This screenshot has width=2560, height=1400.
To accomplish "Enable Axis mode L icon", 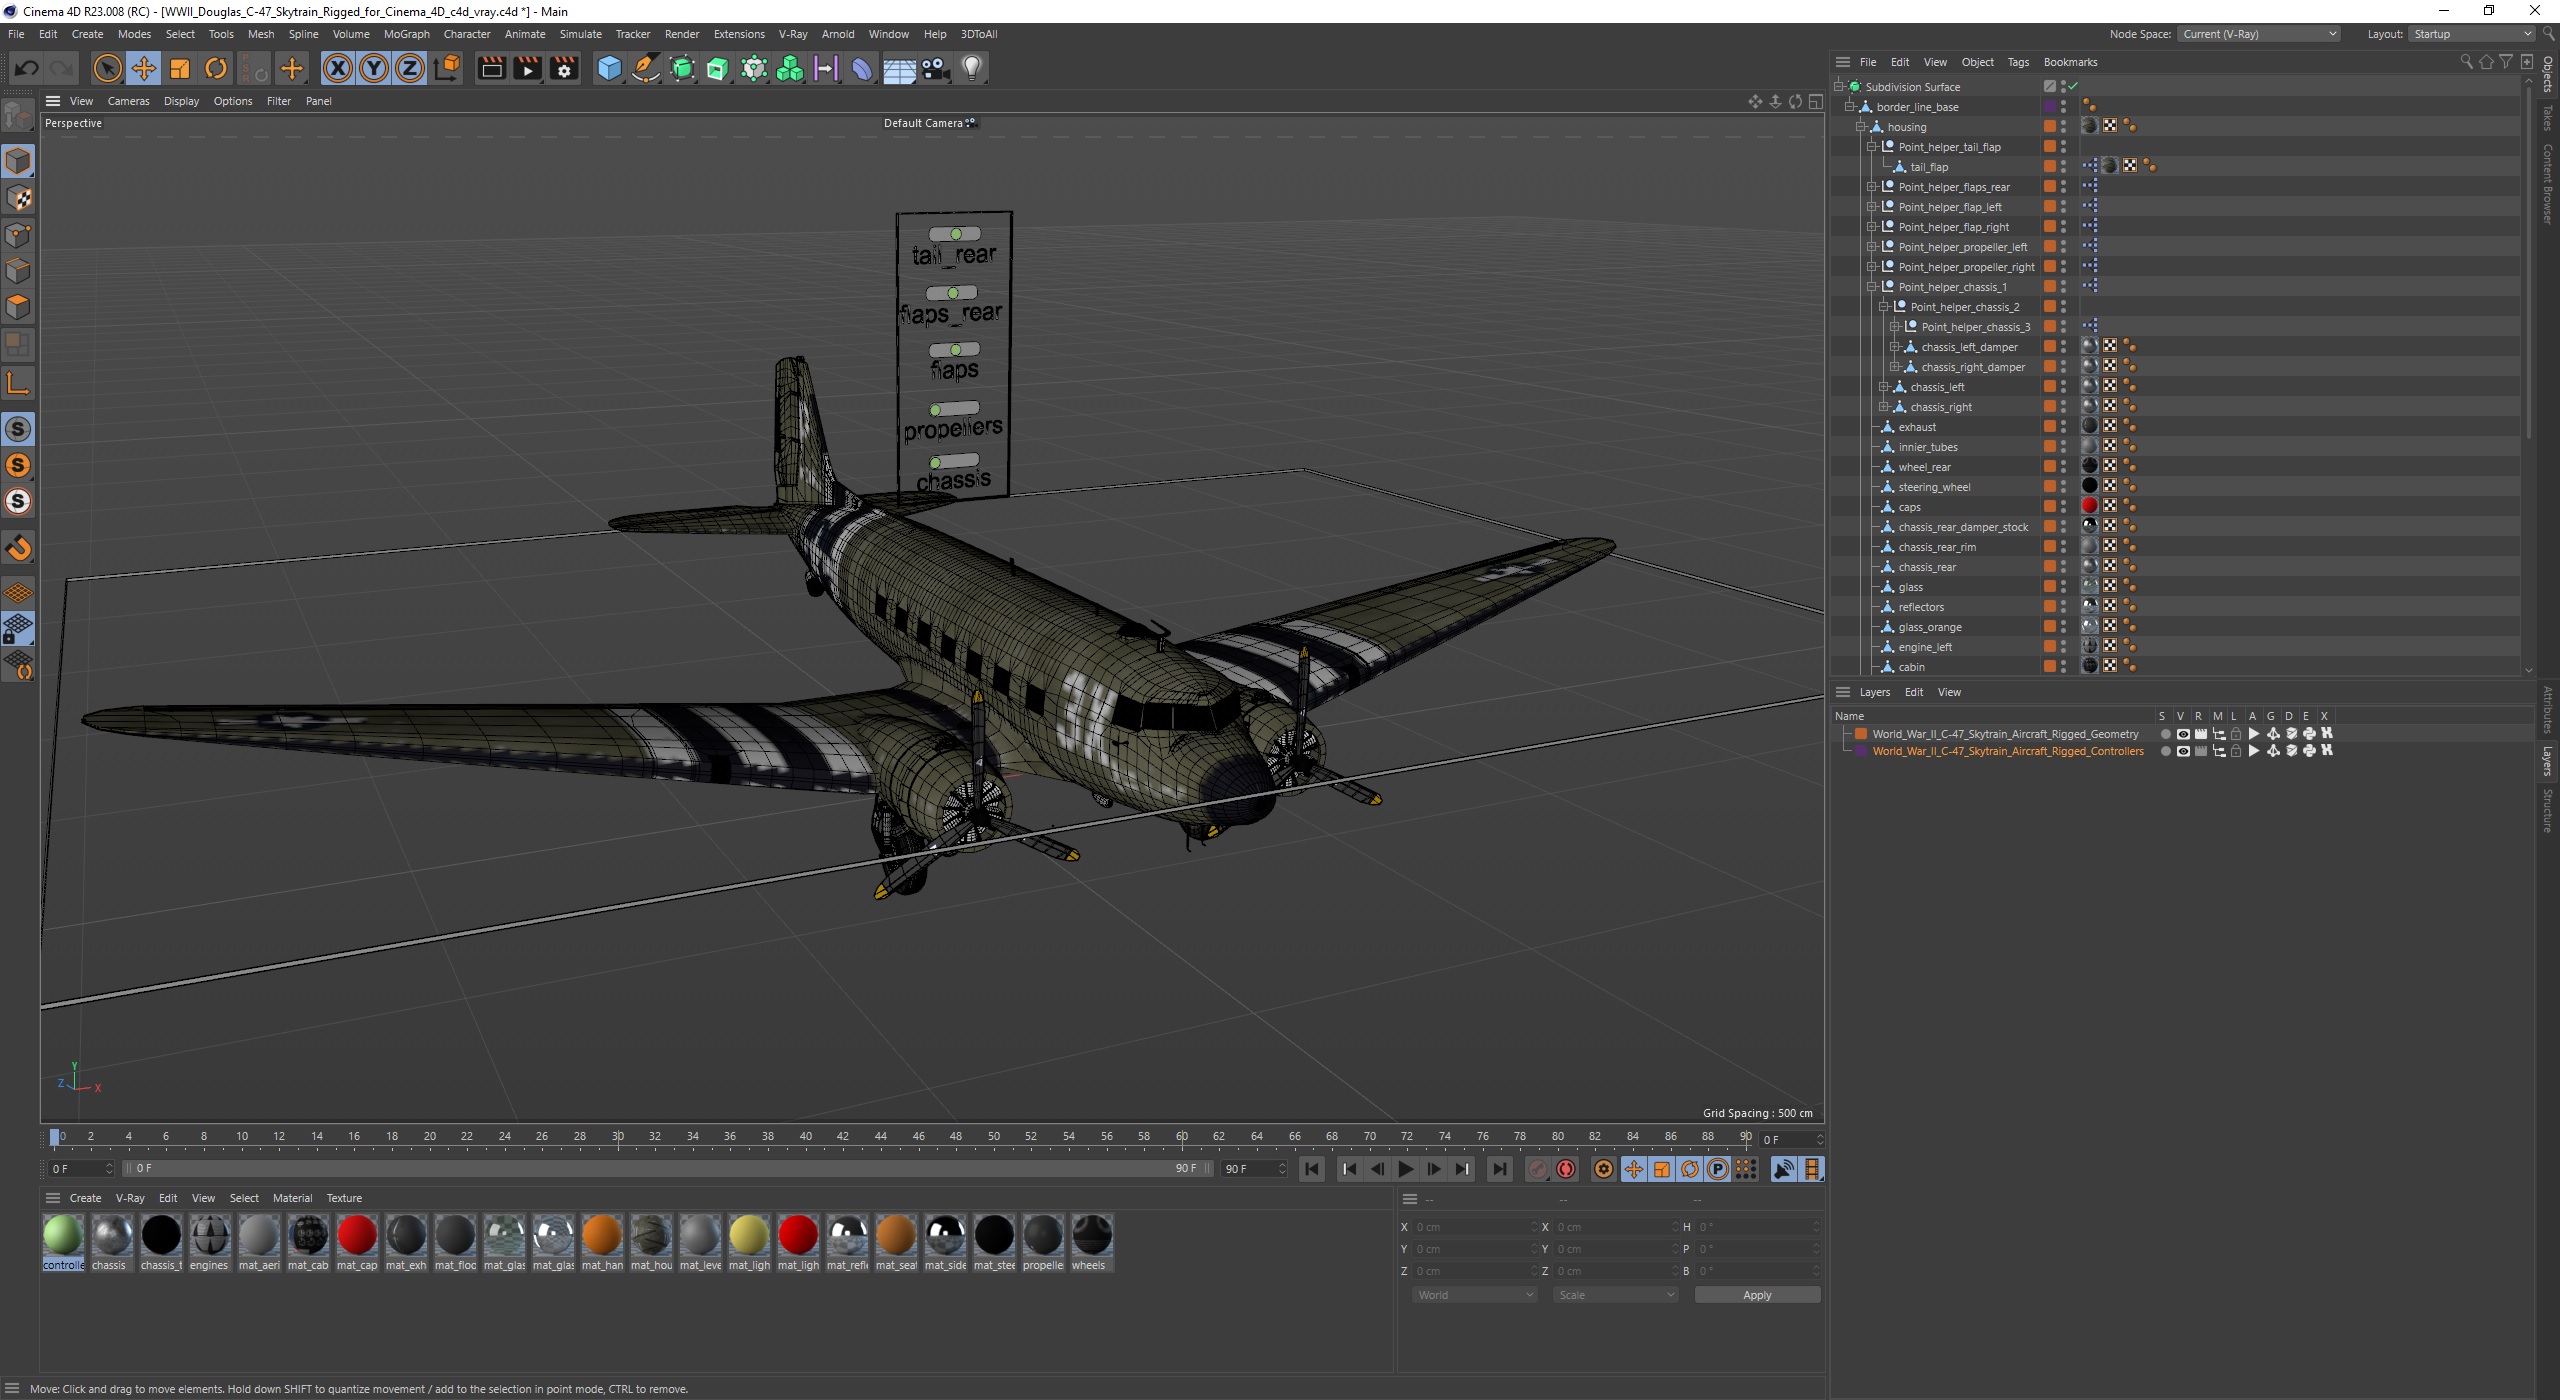I will (18, 383).
